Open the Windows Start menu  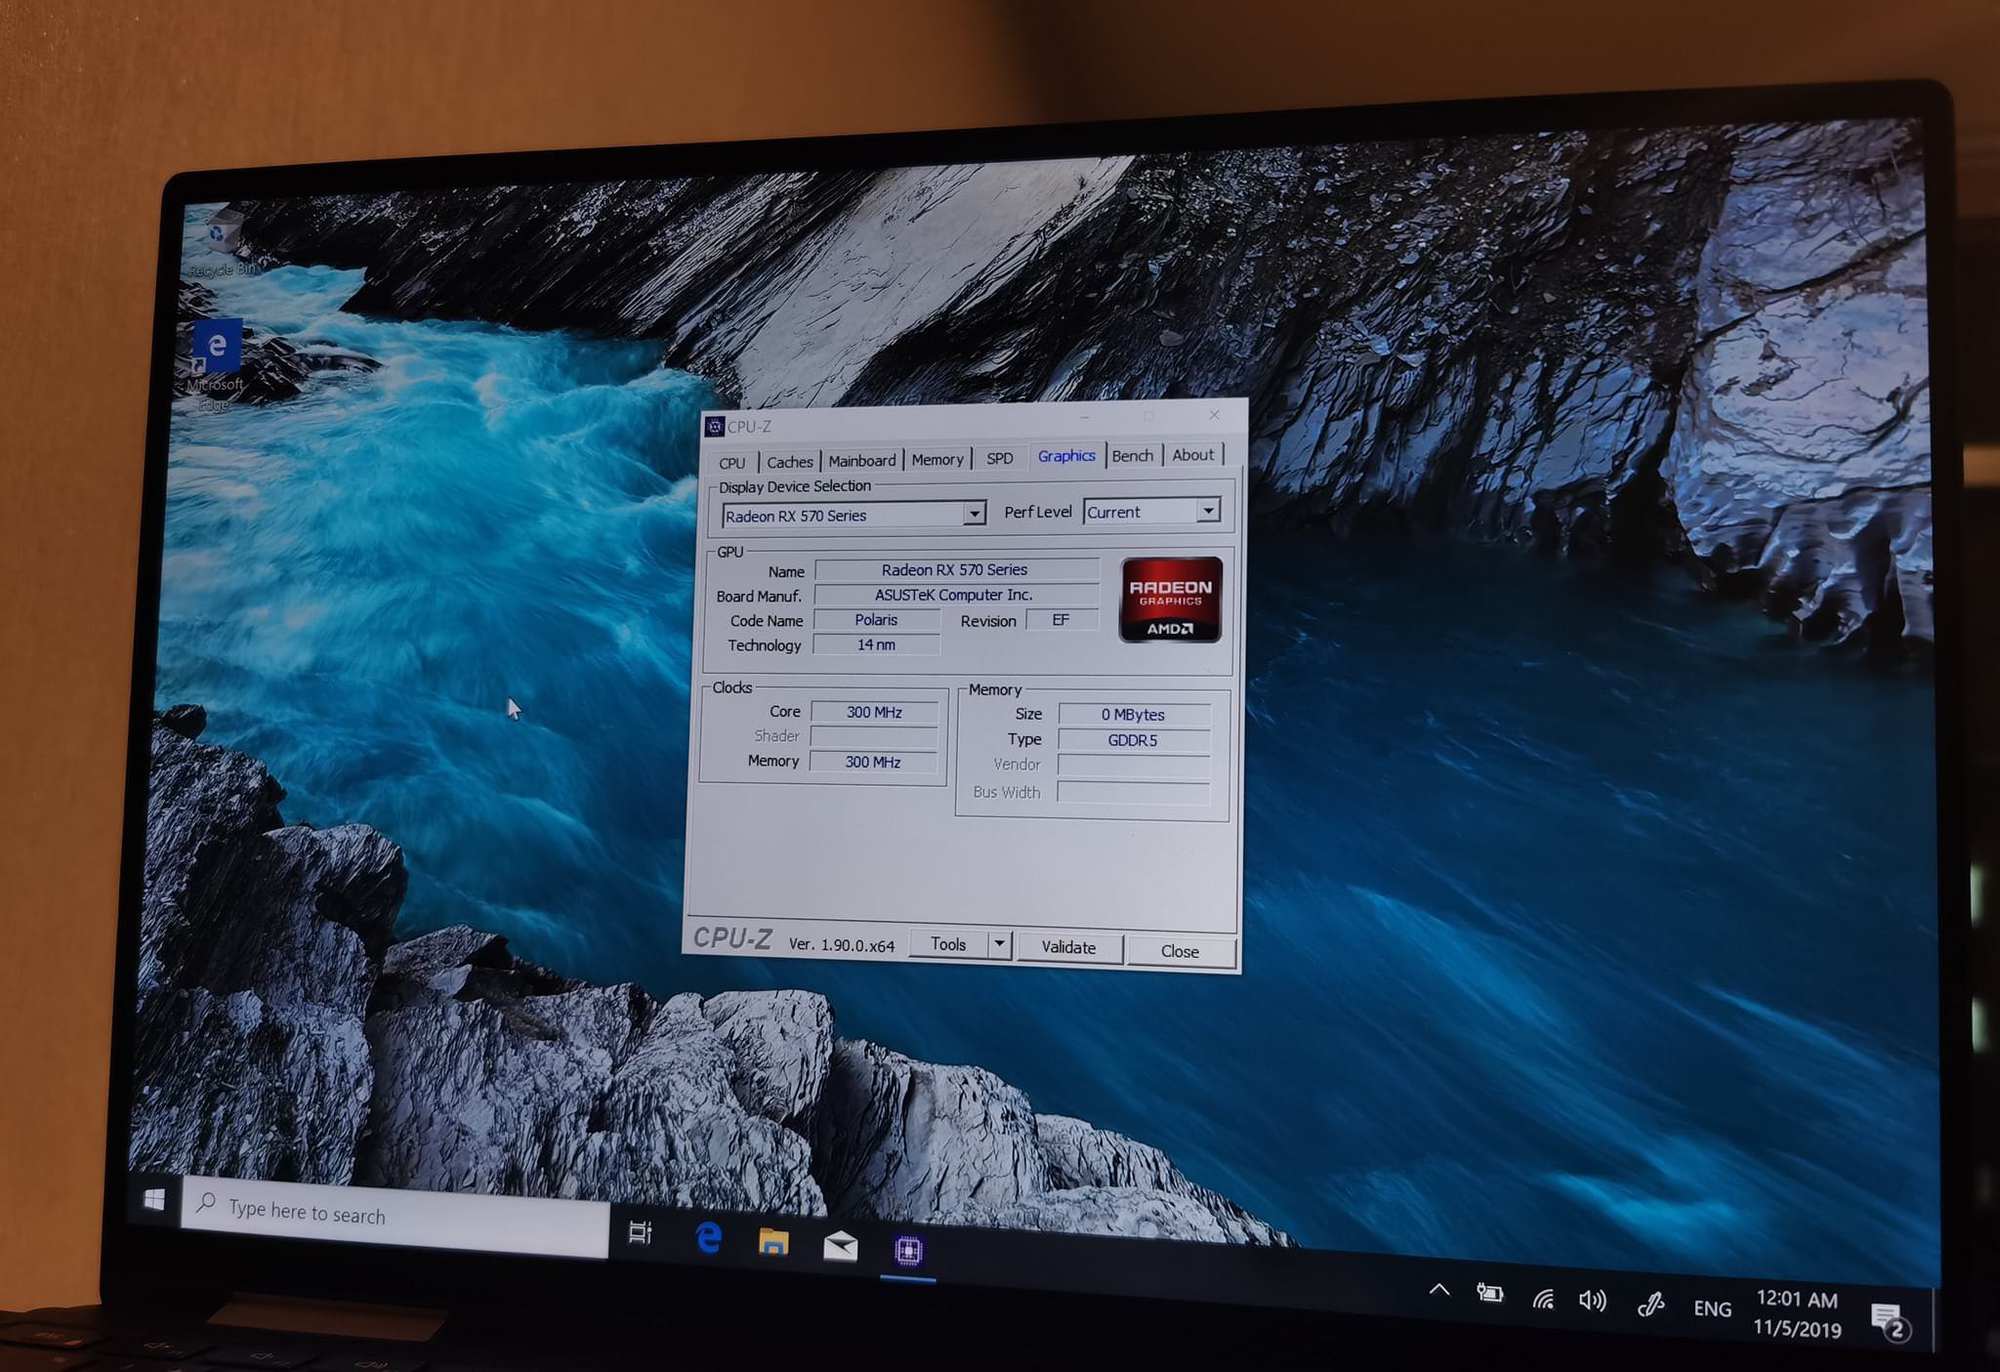tap(154, 1199)
